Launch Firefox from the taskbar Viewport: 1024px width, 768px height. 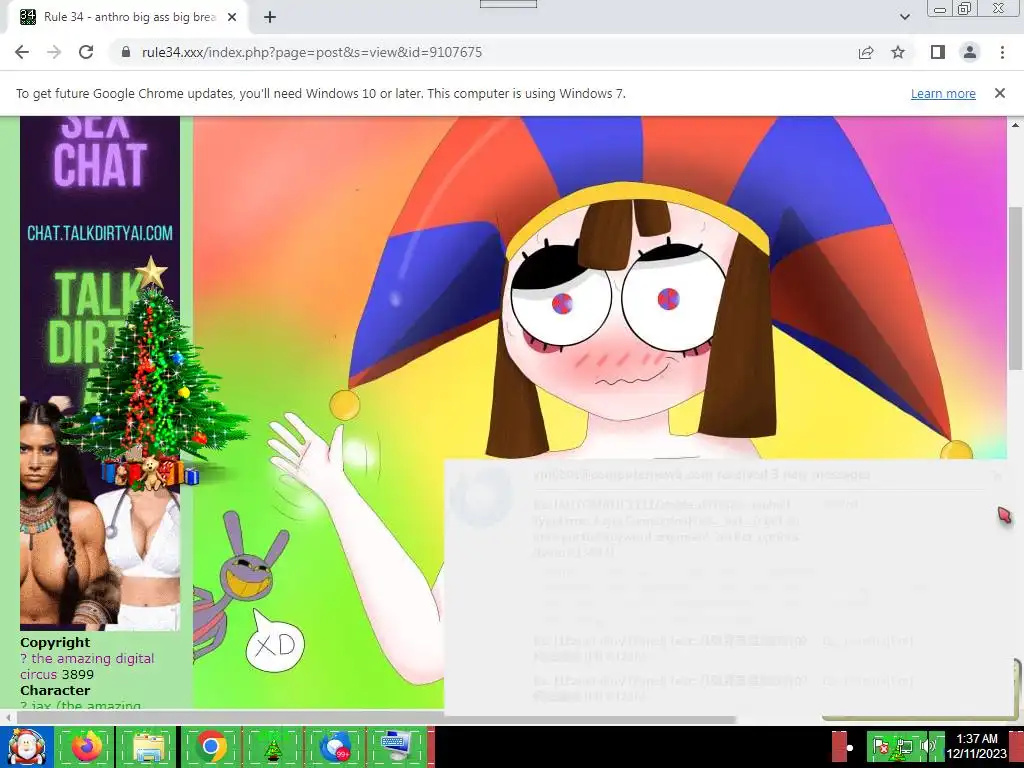point(86,747)
